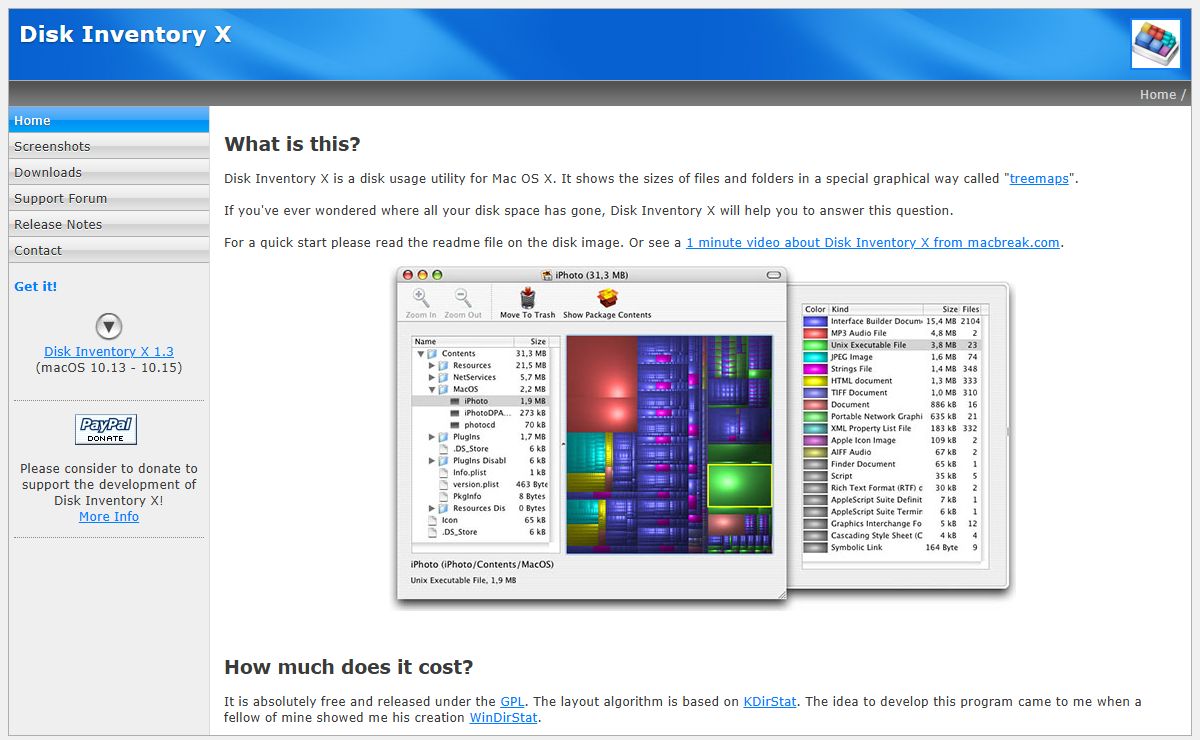Go to the Downloads section

pos(109,172)
